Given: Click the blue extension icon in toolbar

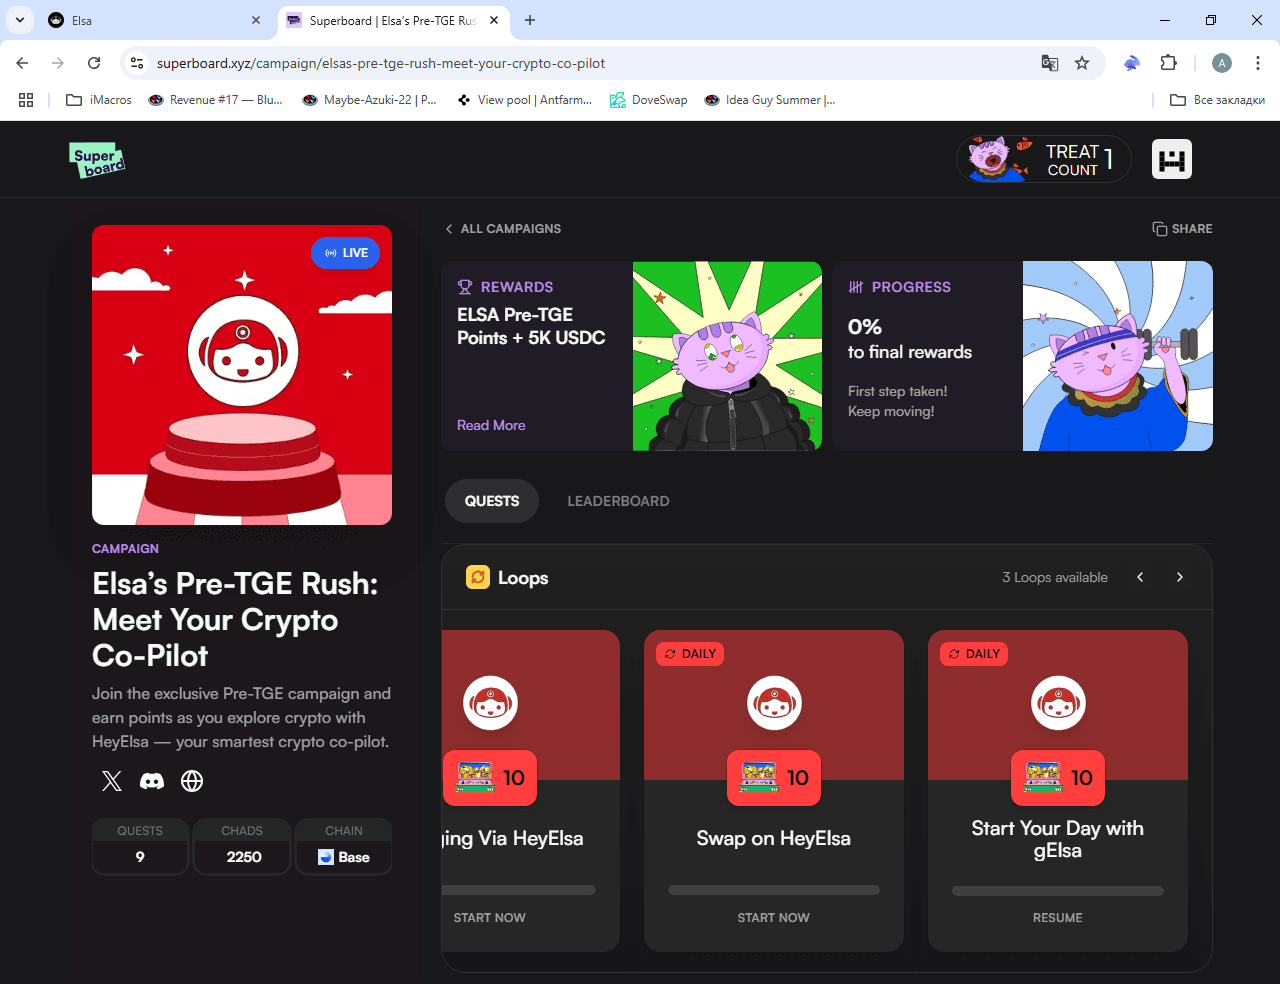Looking at the screenshot, I should 1132,63.
